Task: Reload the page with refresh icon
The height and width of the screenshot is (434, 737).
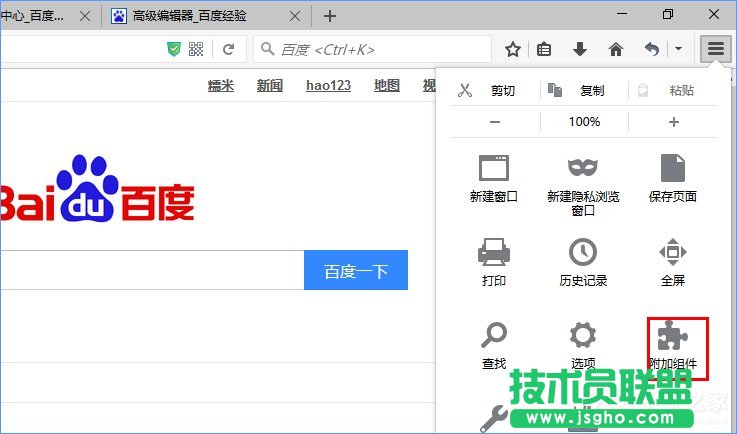Action: tap(228, 49)
